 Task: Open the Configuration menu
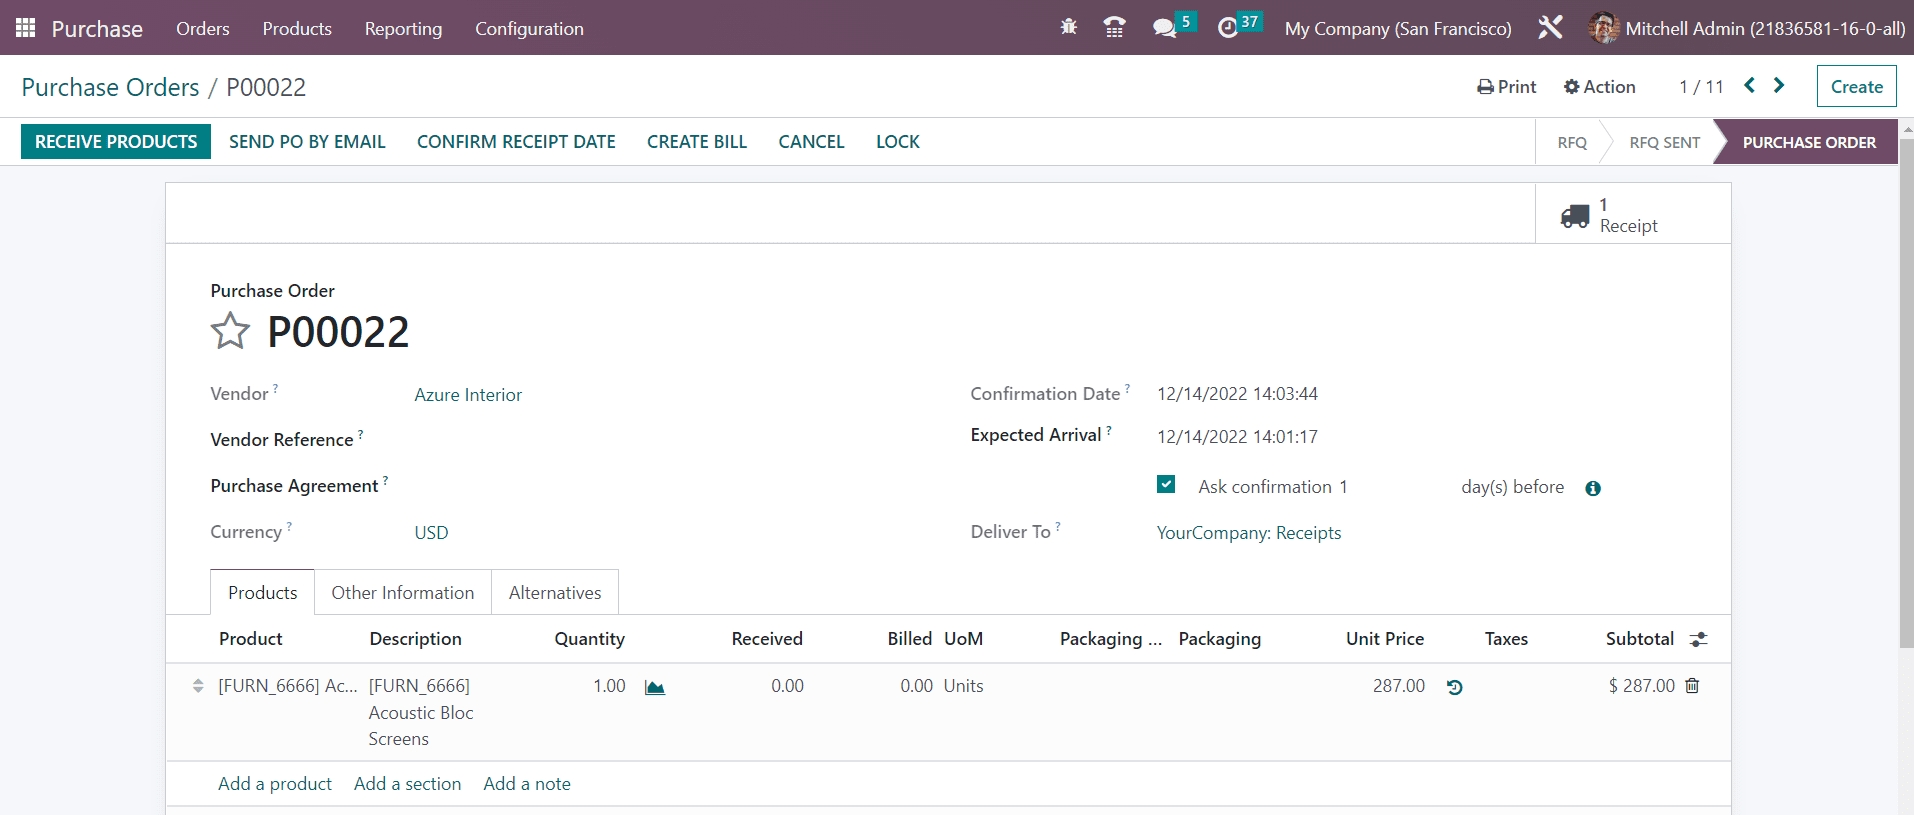coord(529,28)
